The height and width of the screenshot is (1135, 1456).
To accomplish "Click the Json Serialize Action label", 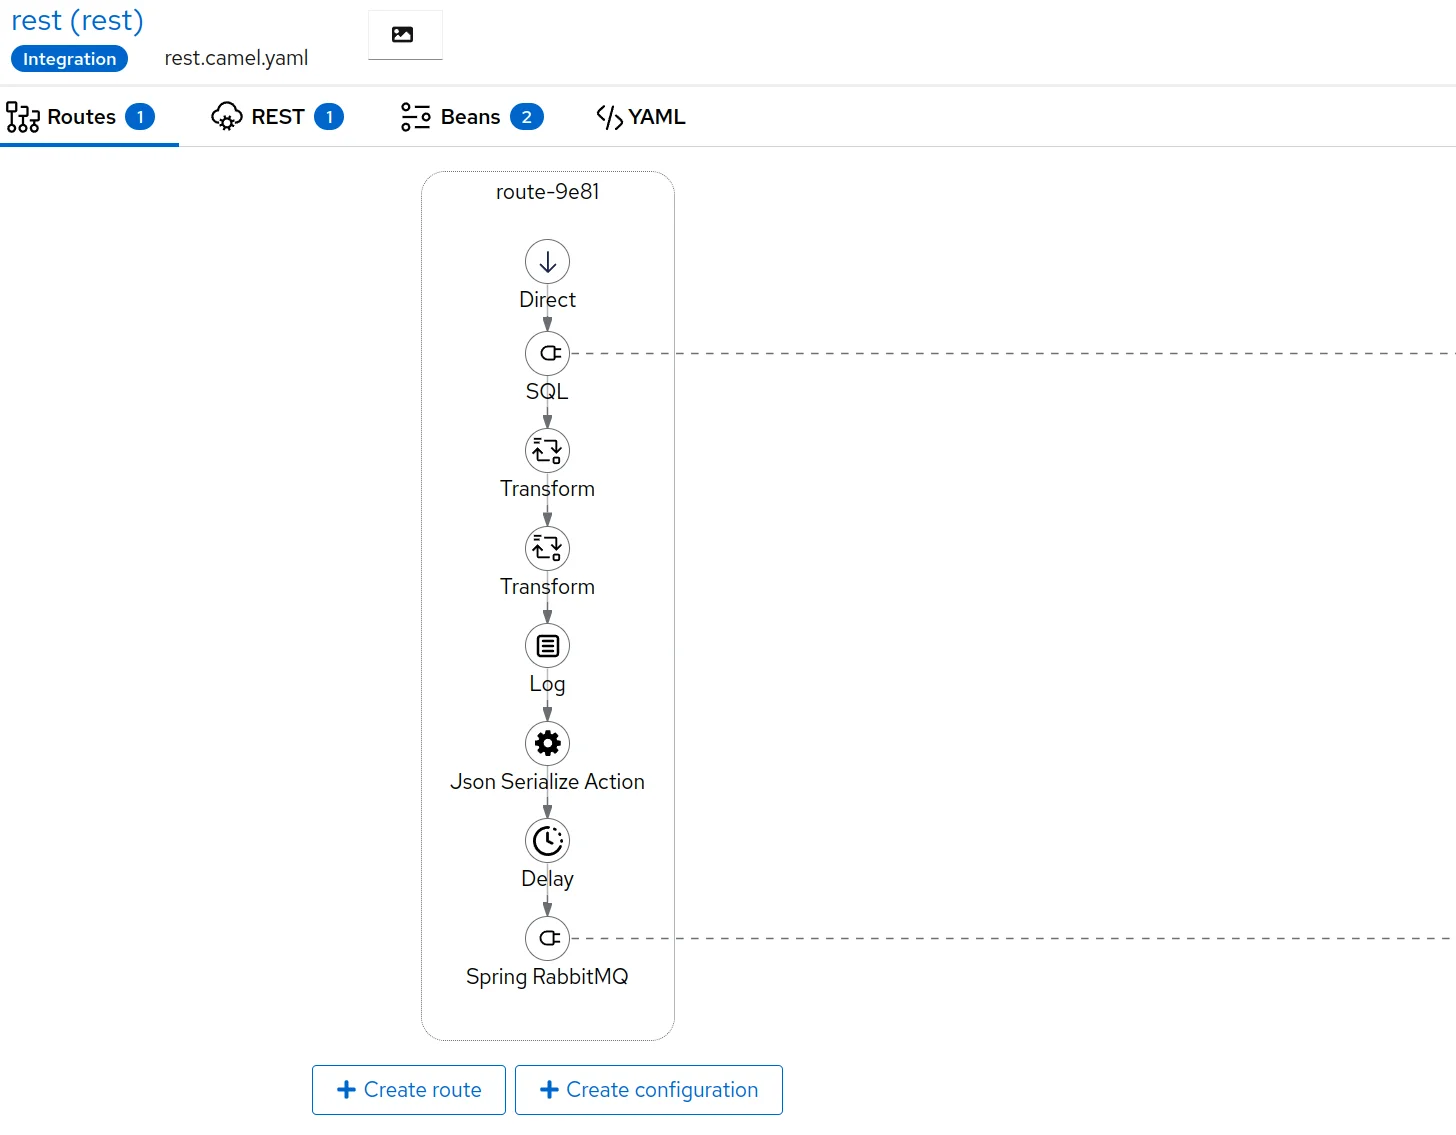I will 547,782.
